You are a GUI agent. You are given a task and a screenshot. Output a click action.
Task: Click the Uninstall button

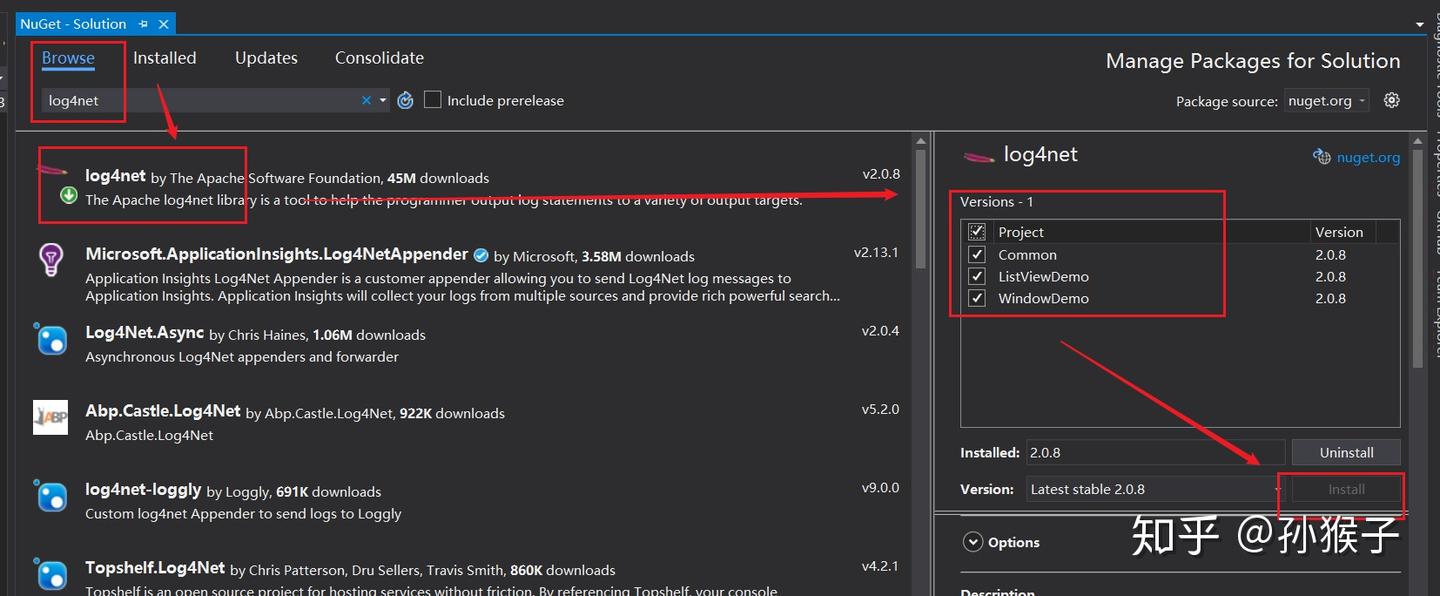tap(1346, 452)
